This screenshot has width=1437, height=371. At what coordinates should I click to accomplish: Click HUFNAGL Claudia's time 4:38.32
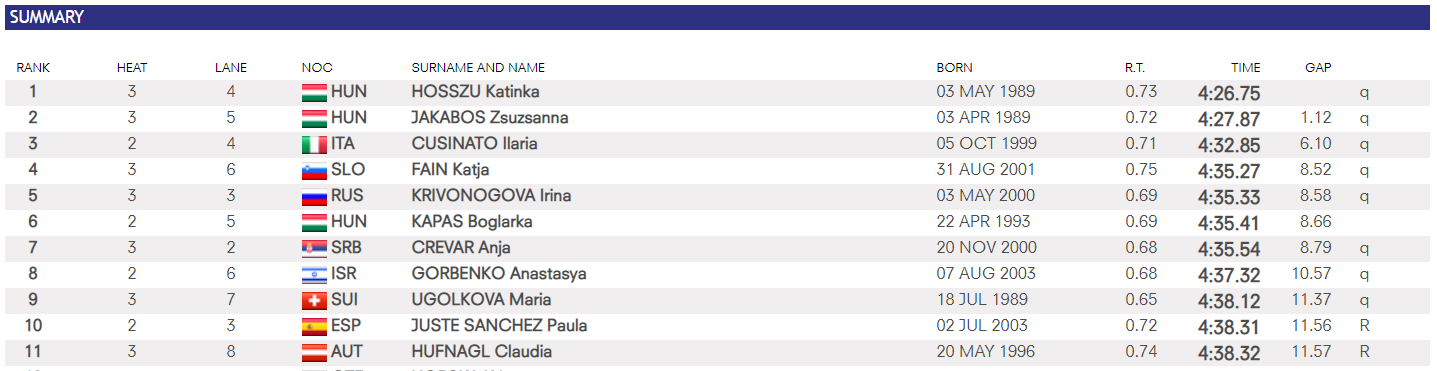pyautogui.click(x=1229, y=352)
